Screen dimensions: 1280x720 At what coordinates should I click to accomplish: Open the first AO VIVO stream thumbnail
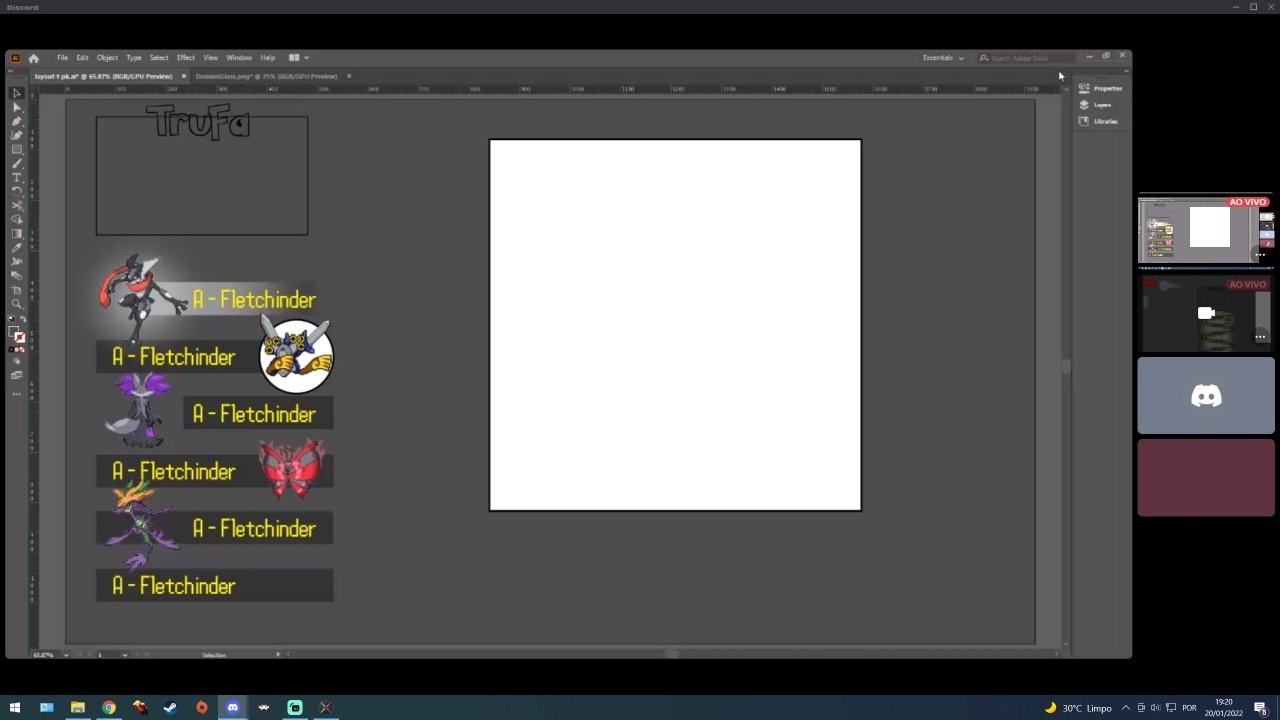click(1205, 230)
